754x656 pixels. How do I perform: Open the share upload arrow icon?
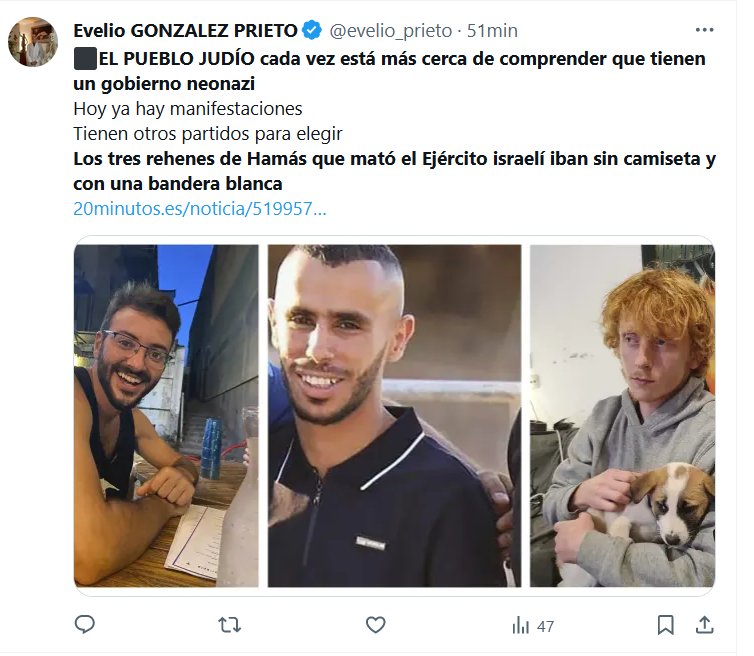tap(704, 625)
